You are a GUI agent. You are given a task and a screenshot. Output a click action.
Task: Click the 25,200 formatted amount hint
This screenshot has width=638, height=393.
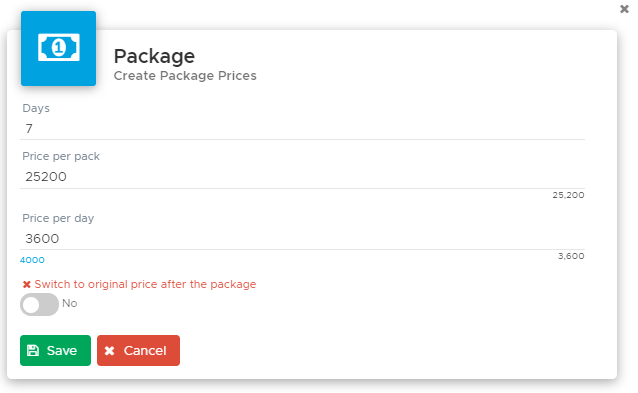pyautogui.click(x=568, y=195)
